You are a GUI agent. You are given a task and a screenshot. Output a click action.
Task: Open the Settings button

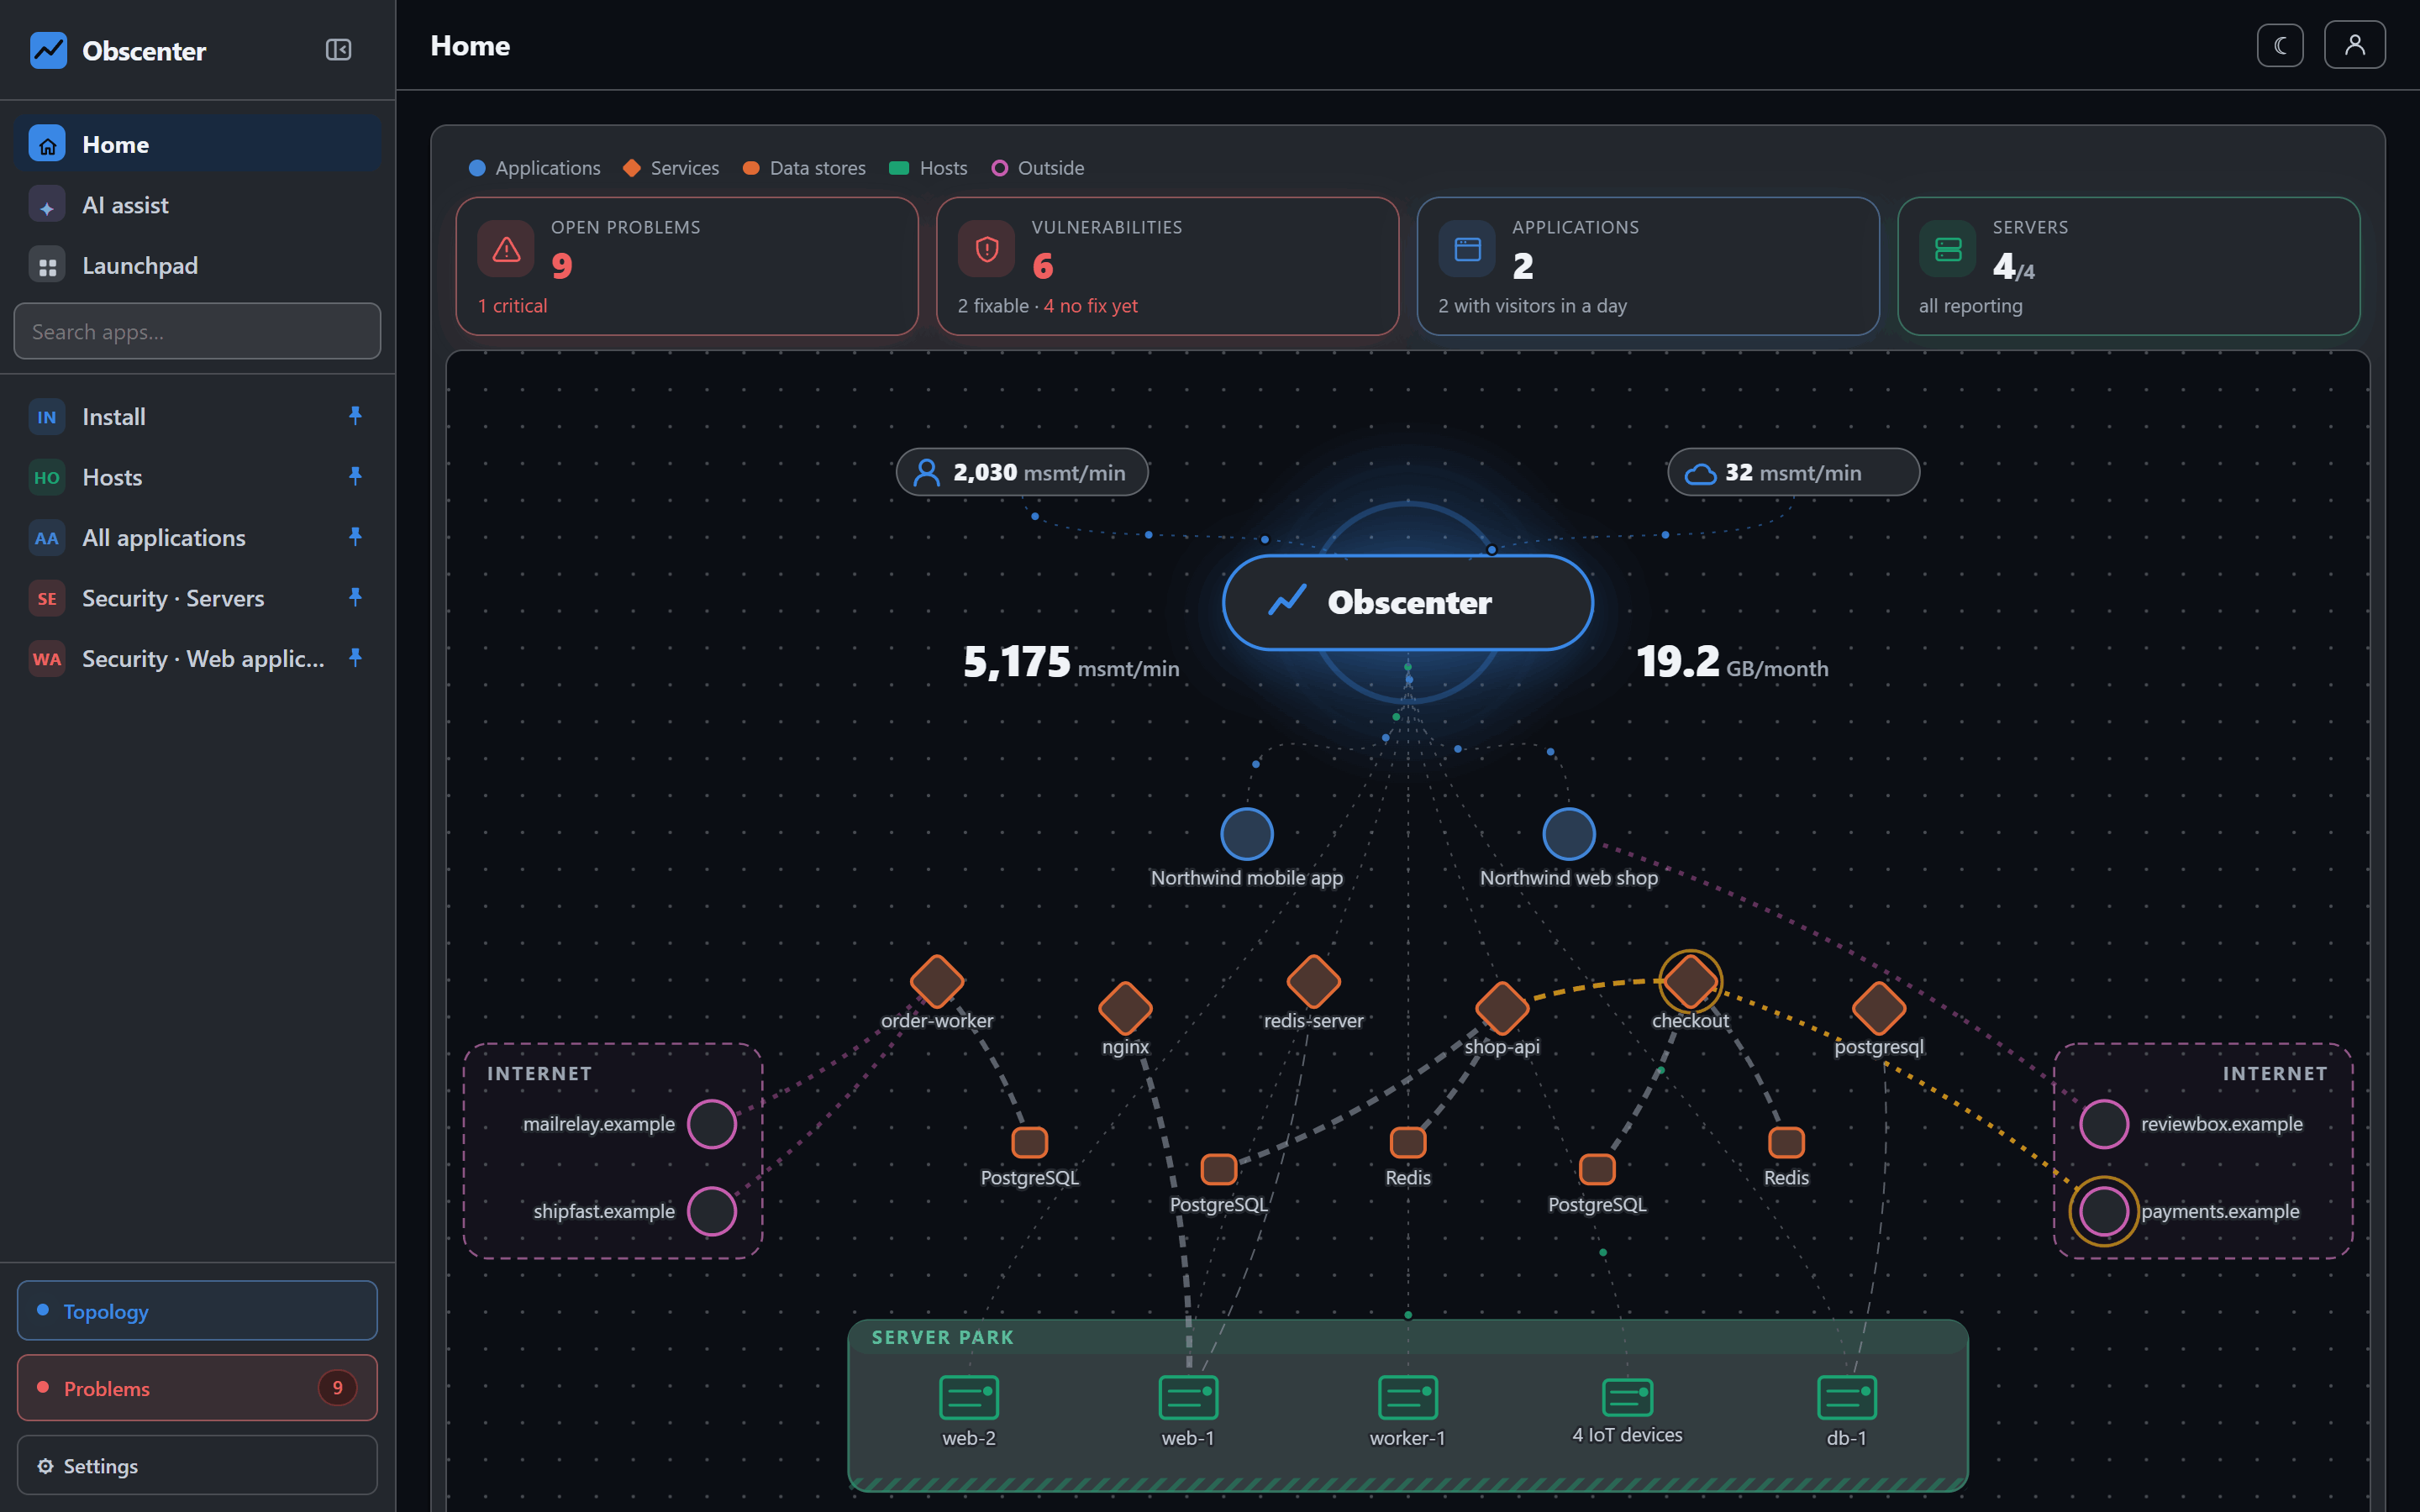197,1465
